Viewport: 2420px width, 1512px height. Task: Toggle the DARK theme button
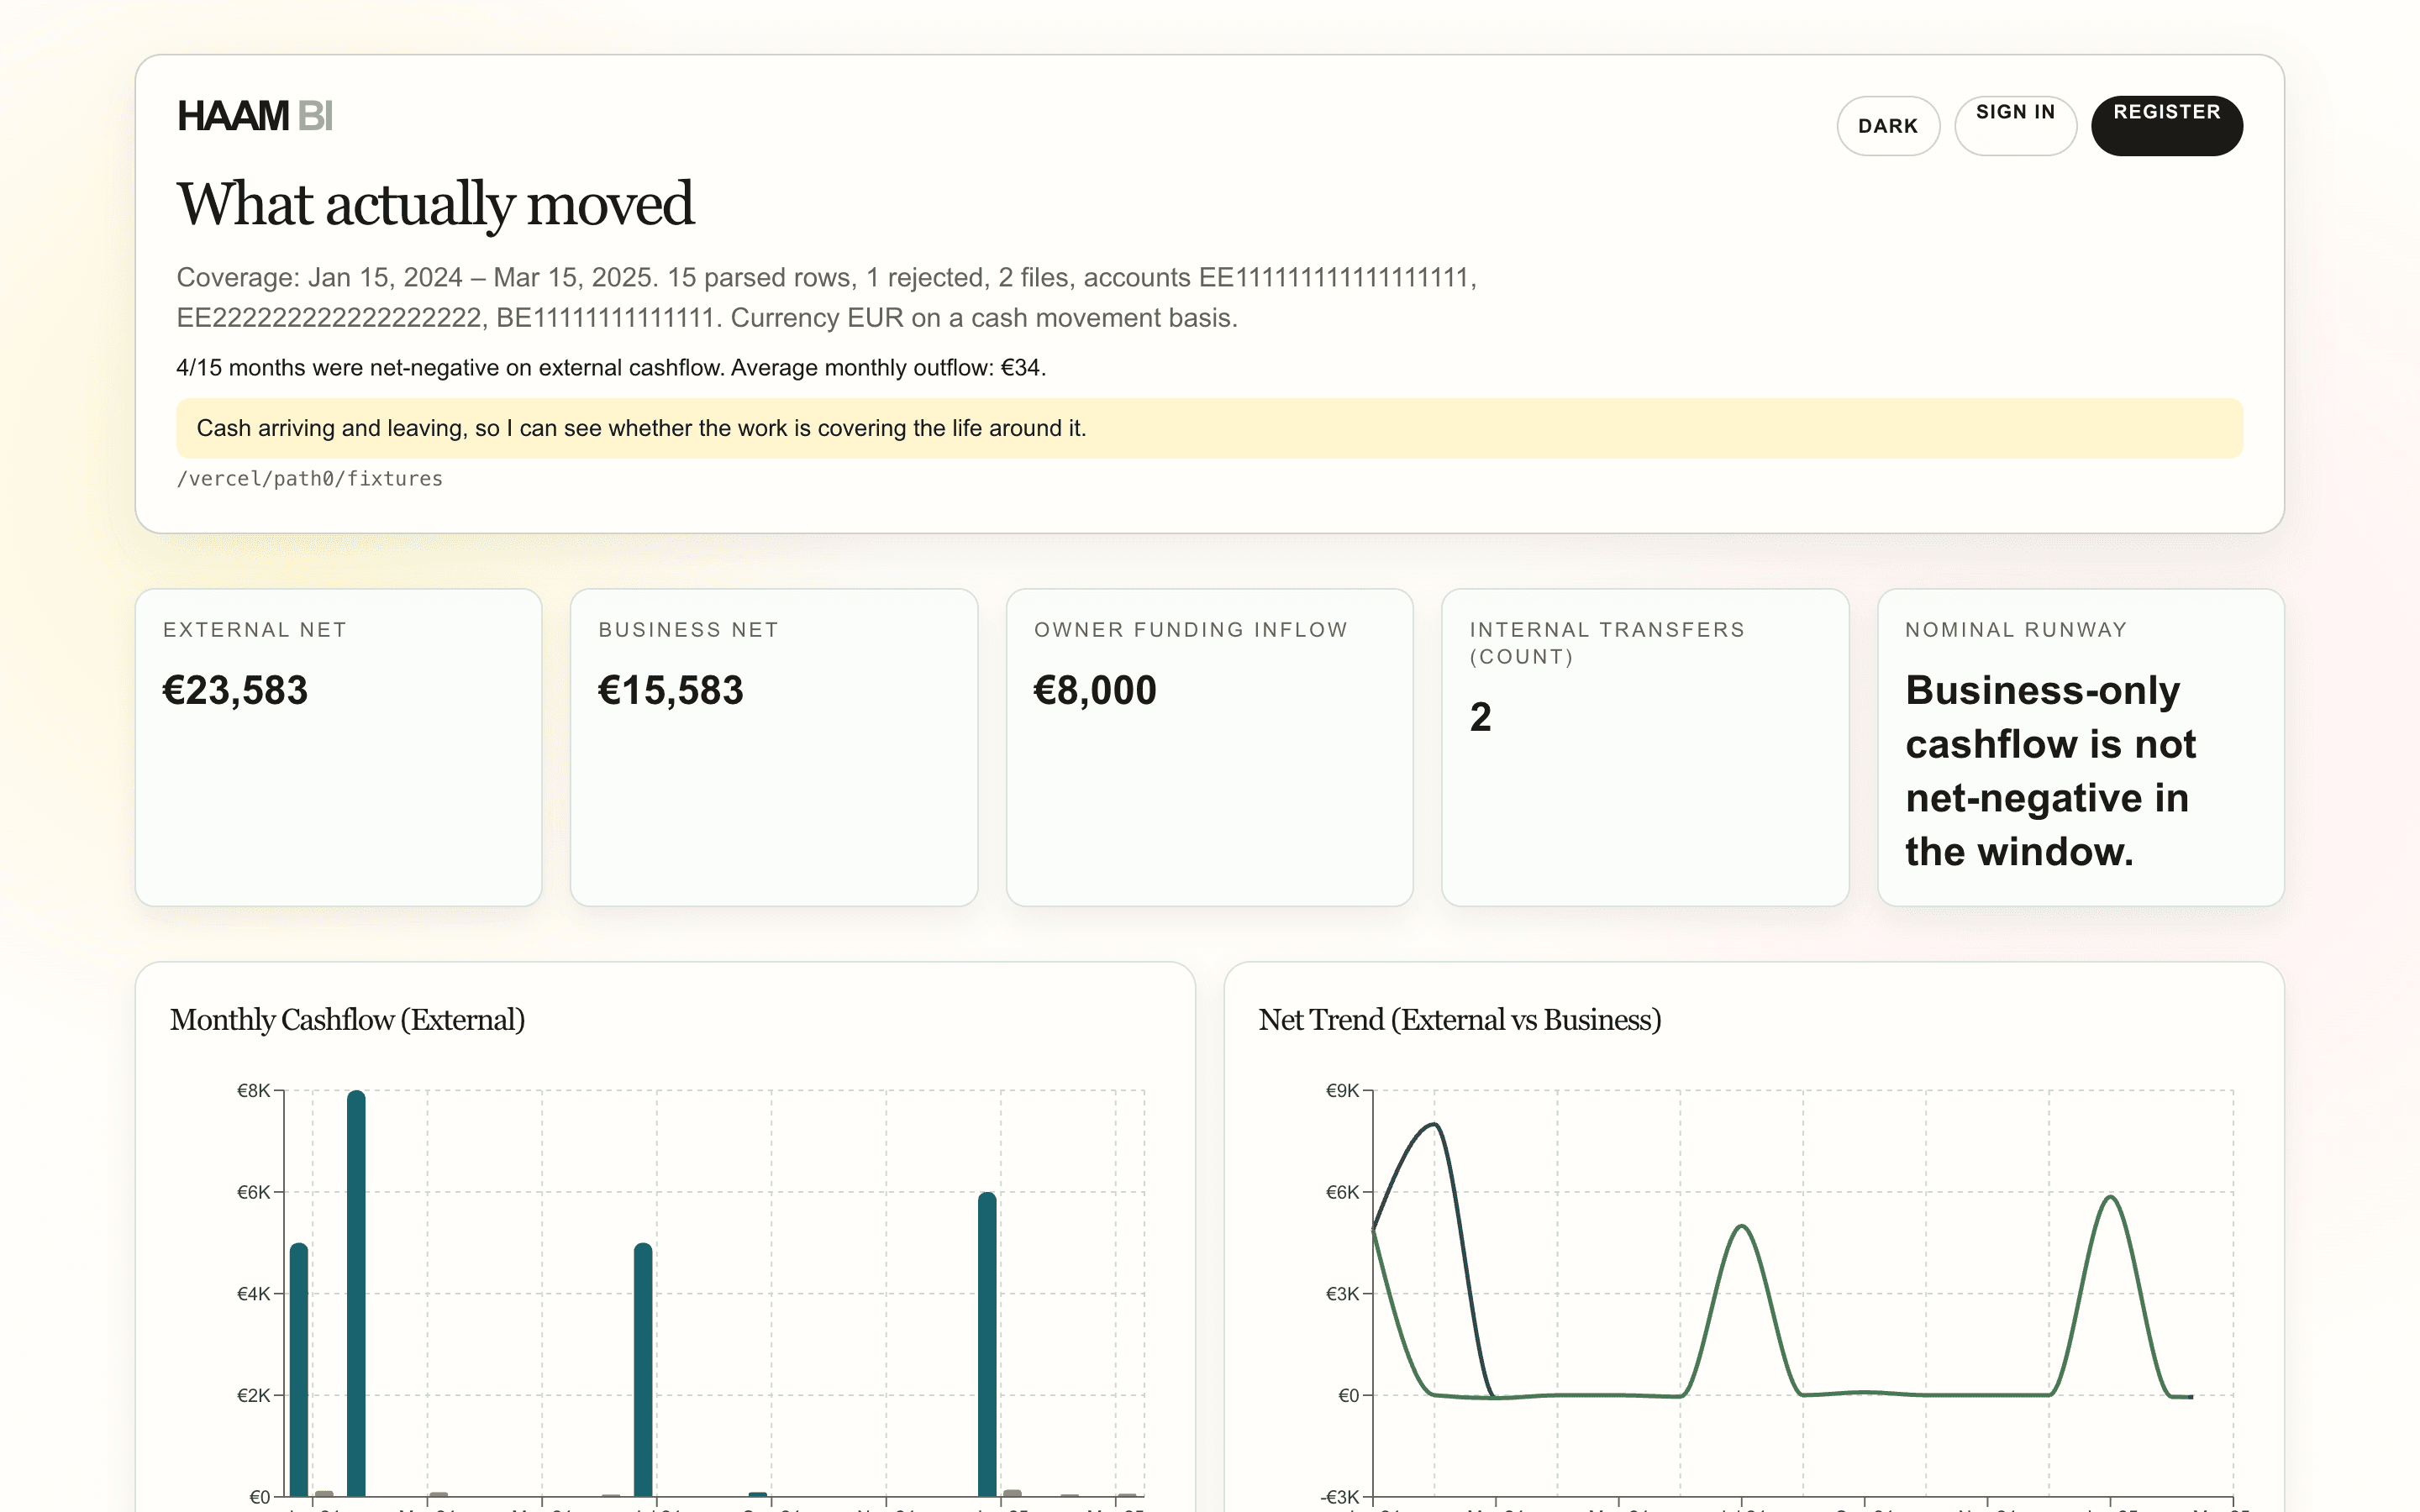click(1888, 126)
